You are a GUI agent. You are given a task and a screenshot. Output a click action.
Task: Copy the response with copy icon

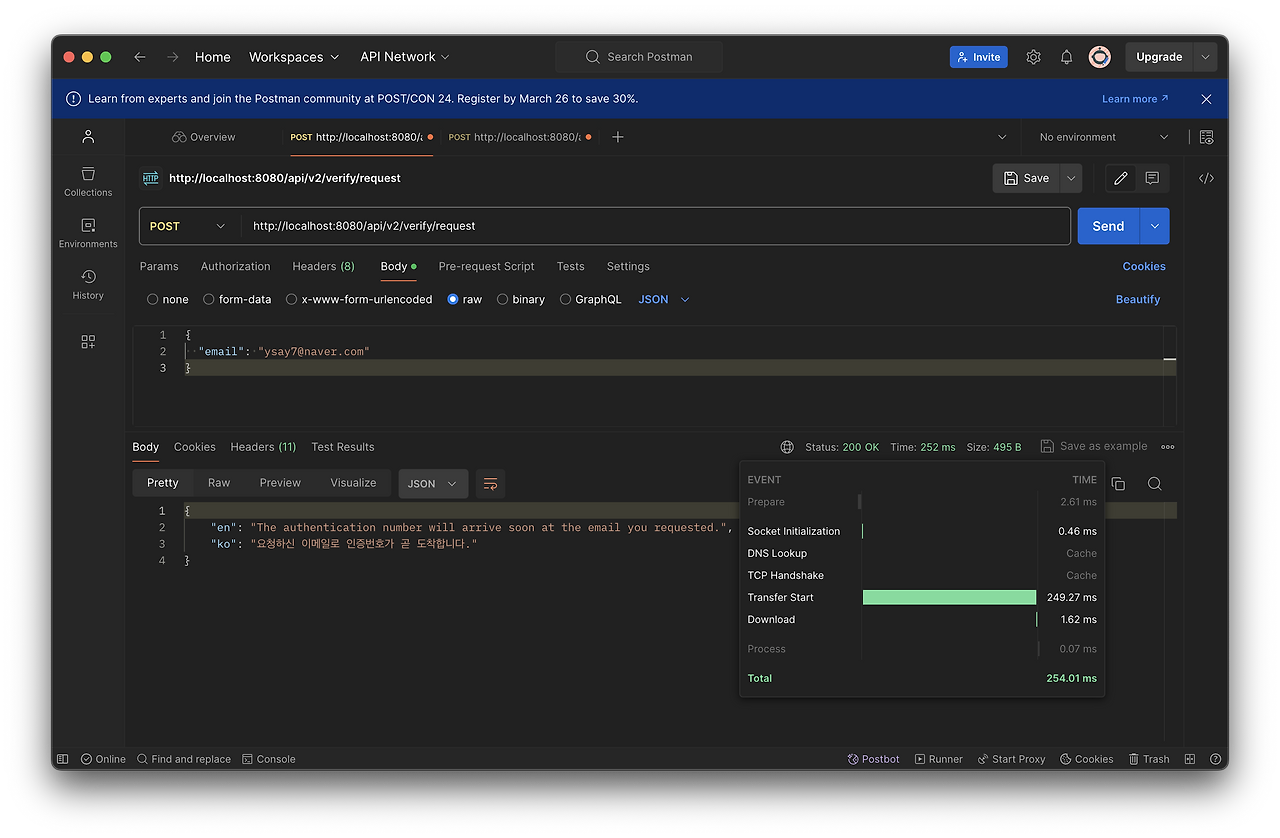click(1118, 483)
